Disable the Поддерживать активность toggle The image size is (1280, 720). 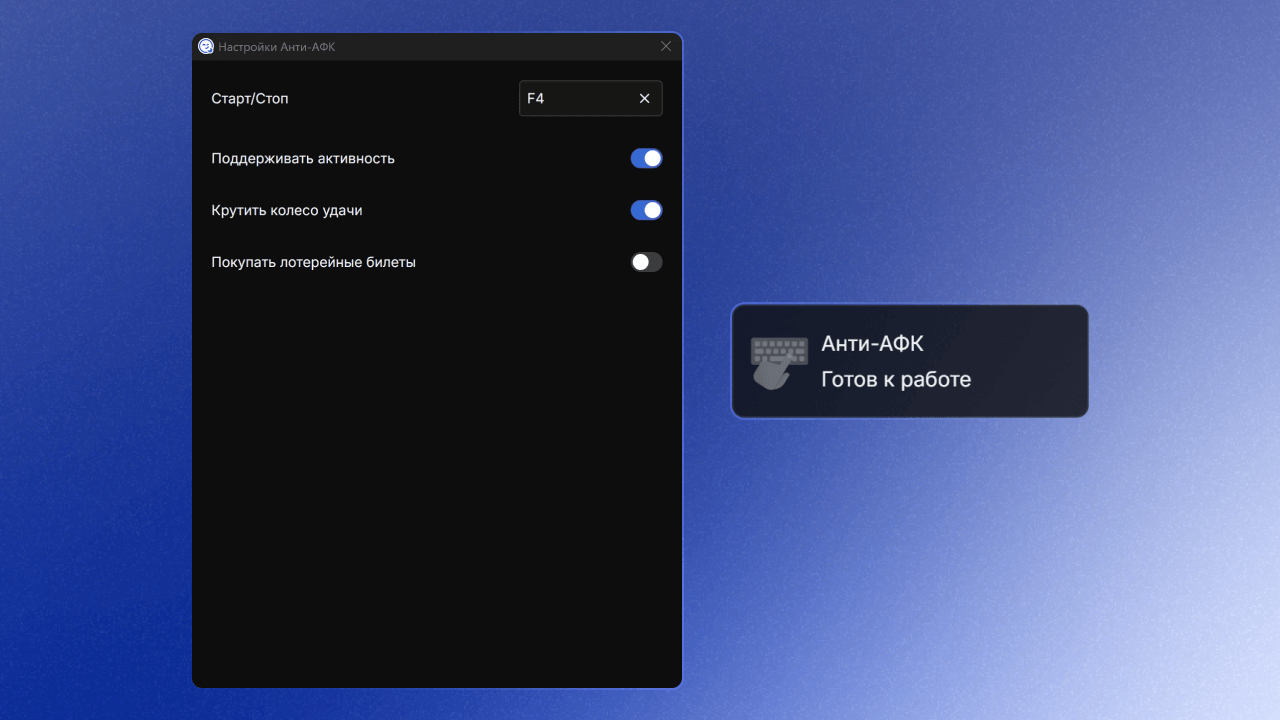646,158
